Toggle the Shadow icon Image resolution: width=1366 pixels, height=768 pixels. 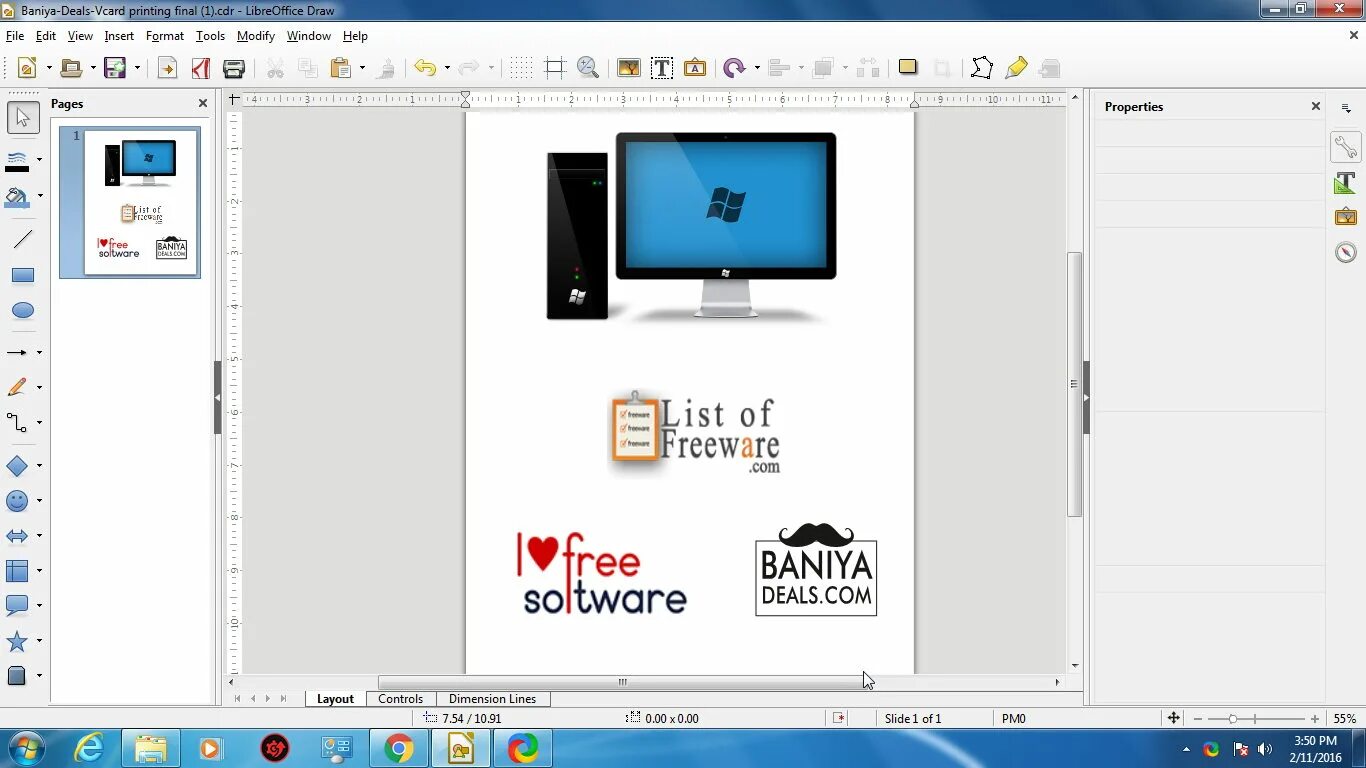pyautogui.click(x=907, y=67)
